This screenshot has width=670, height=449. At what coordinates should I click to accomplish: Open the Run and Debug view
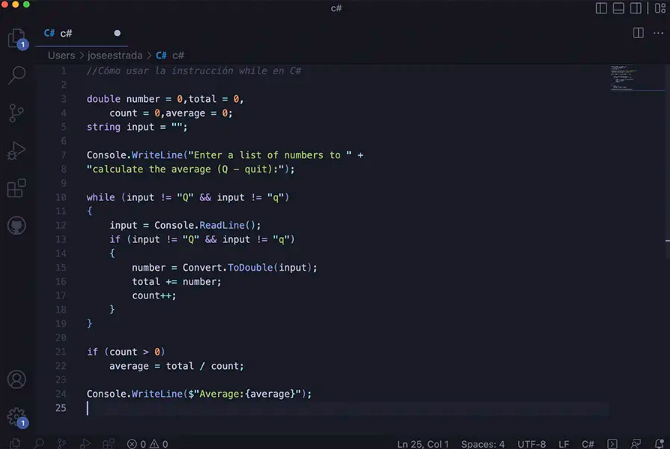click(x=16, y=150)
